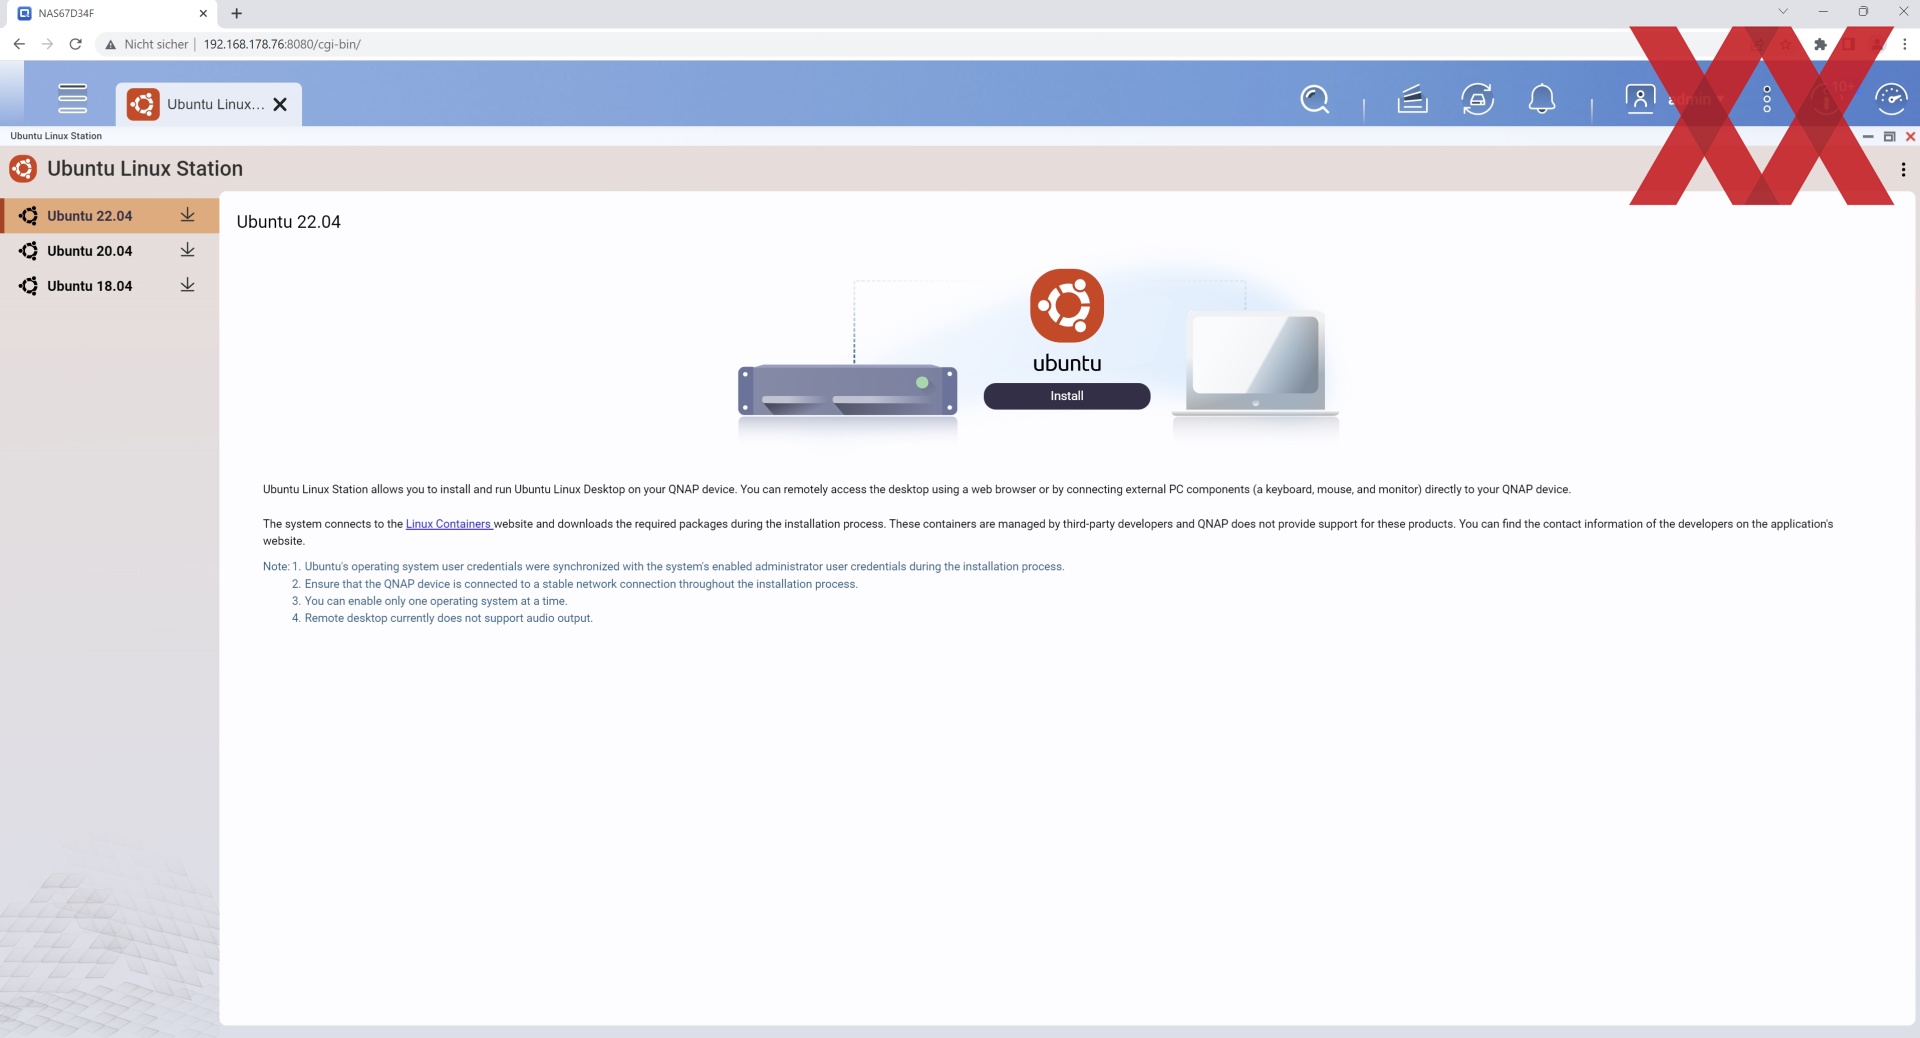The image size is (1920, 1038).
Task: Open the QTS more options dots
Action: 1767,99
